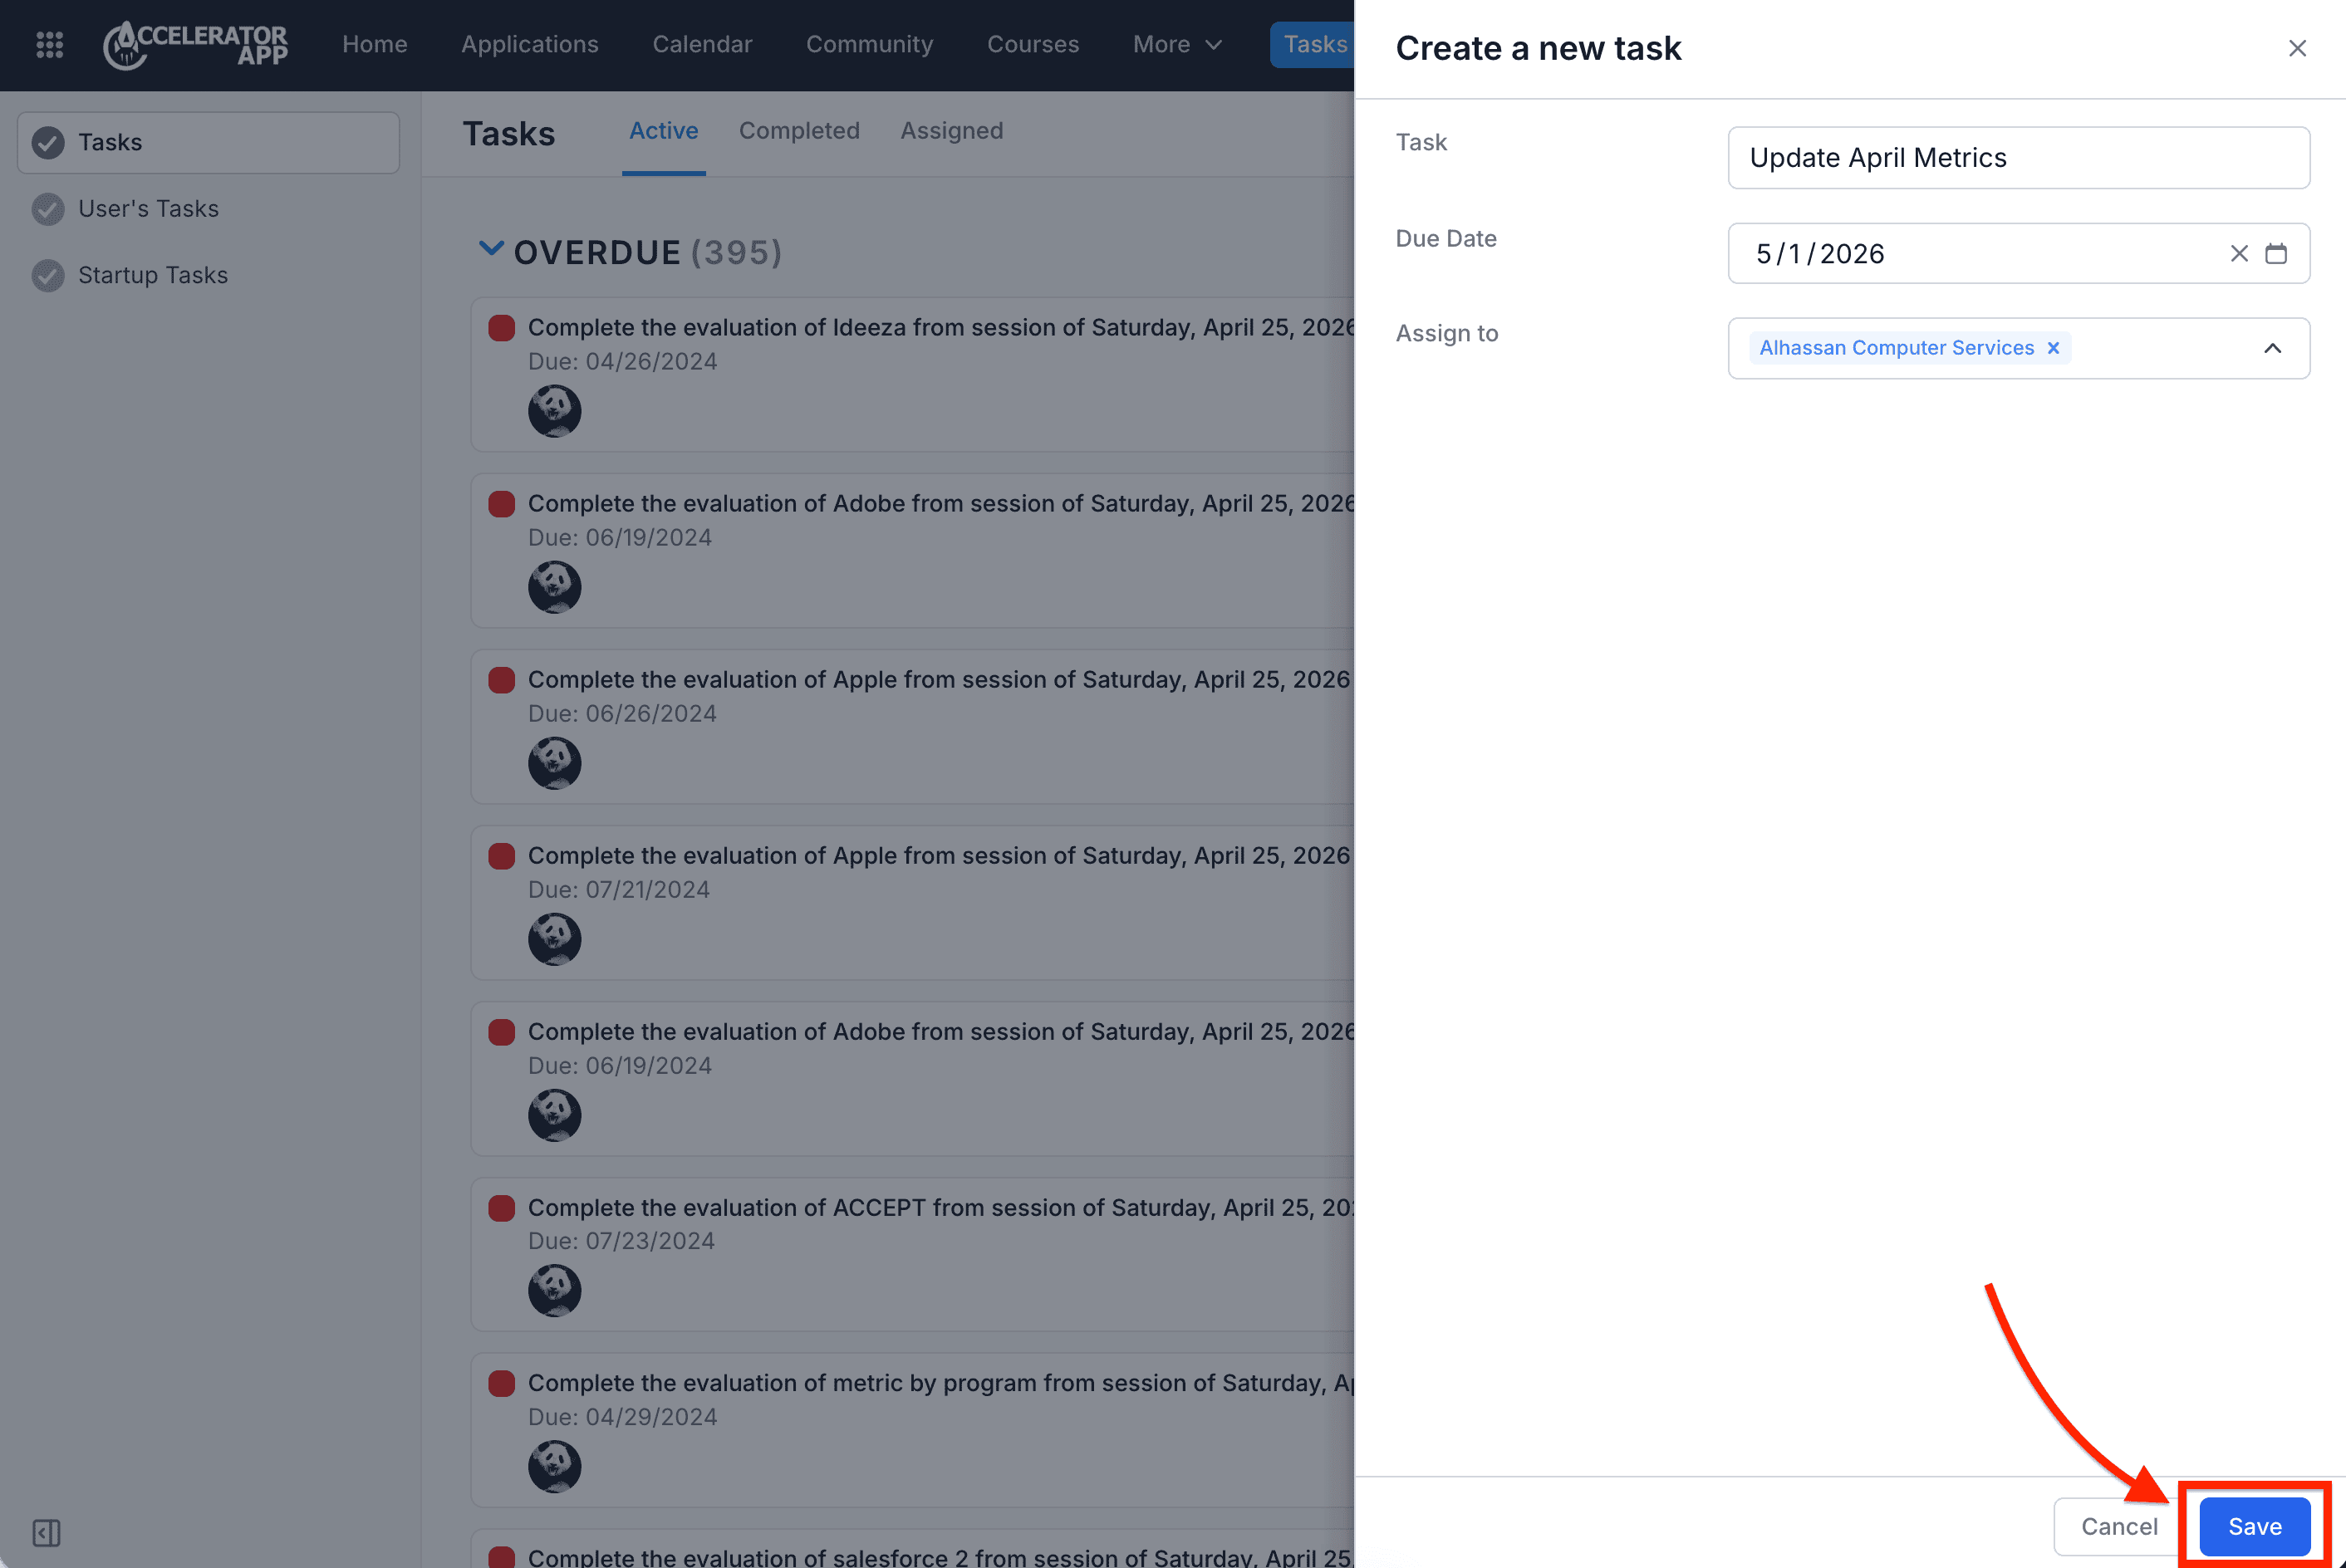This screenshot has height=1568, width=2346.
Task: Save the new task
Action: click(2254, 1526)
